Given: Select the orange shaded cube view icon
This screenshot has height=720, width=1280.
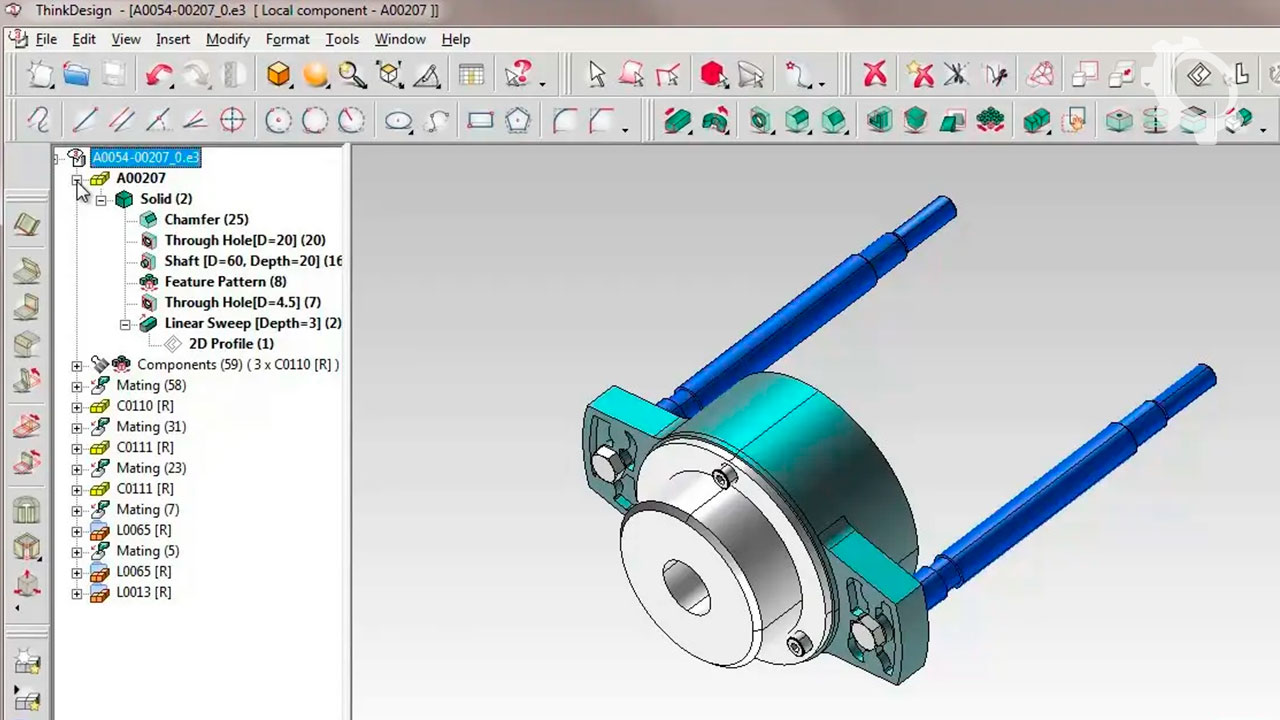Looking at the screenshot, I should [279, 75].
